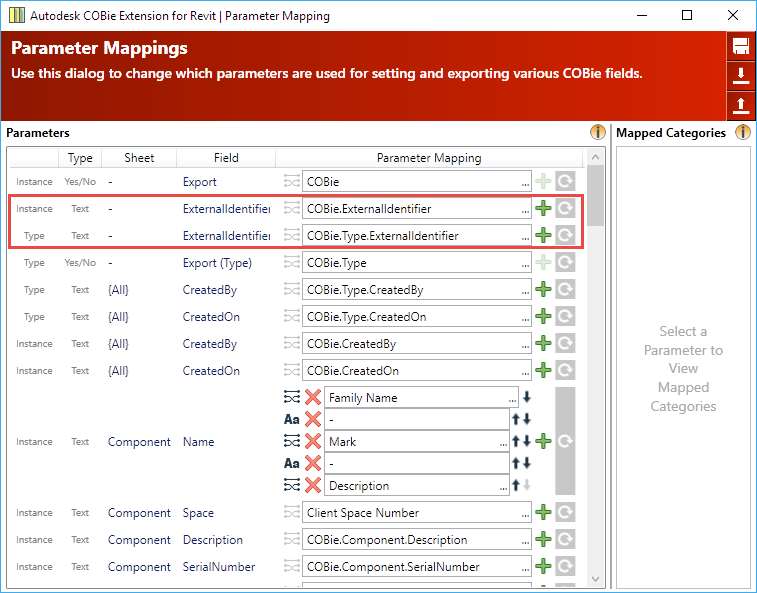
Task: Toggle Aa text type beside second dash
Action: coord(292,464)
